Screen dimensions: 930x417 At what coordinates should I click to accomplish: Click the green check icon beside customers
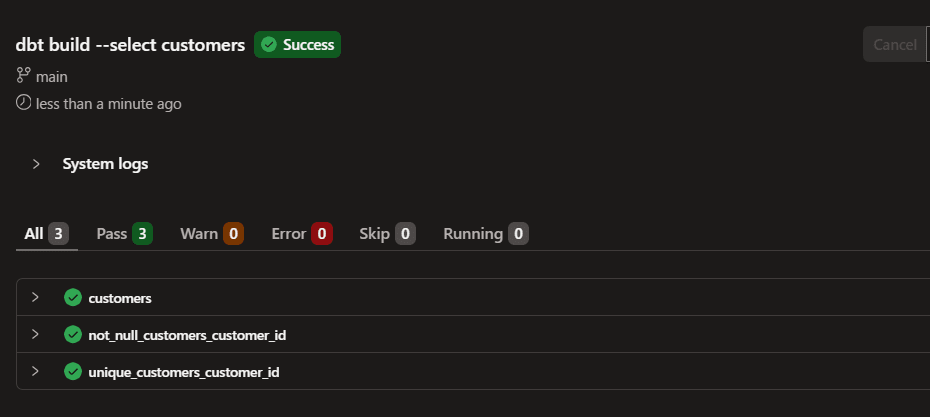coord(73,298)
